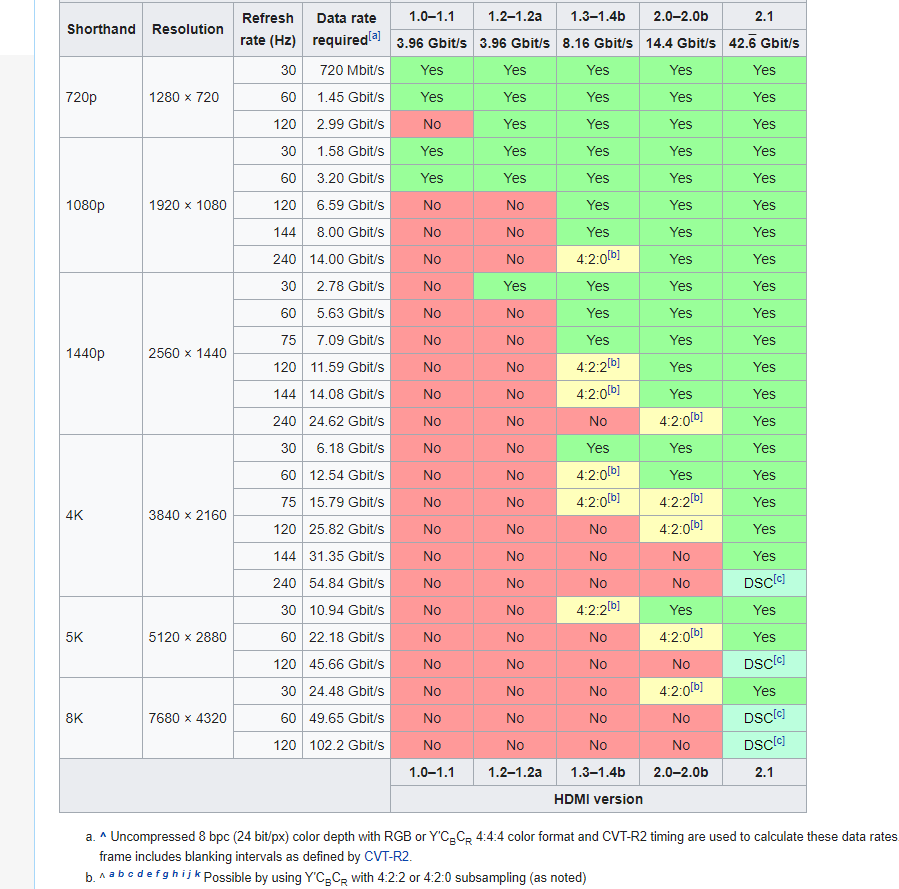Click the 7.09 Gbit/s data rate cell
The image size is (899, 889).
click(x=346, y=340)
